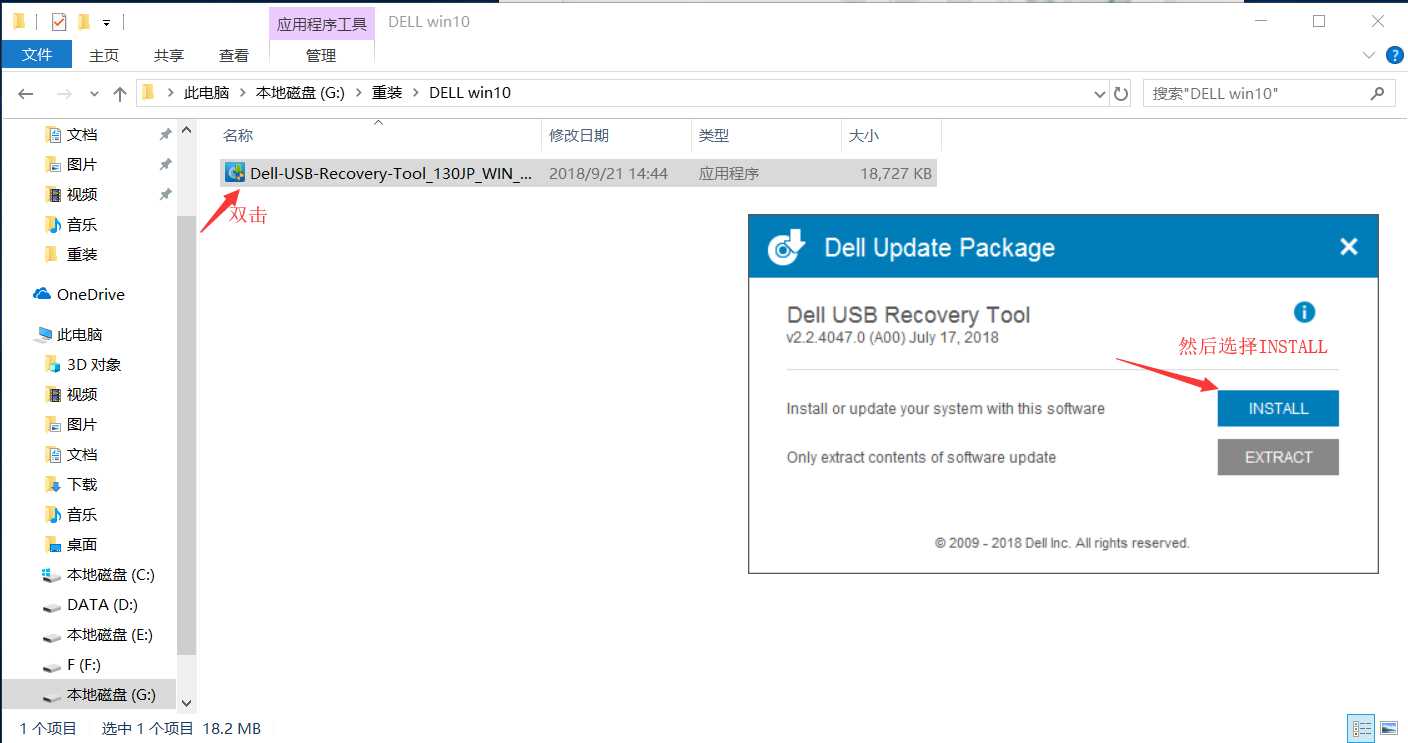Select OneDrive in the navigation pane

pyautogui.click(x=90, y=294)
